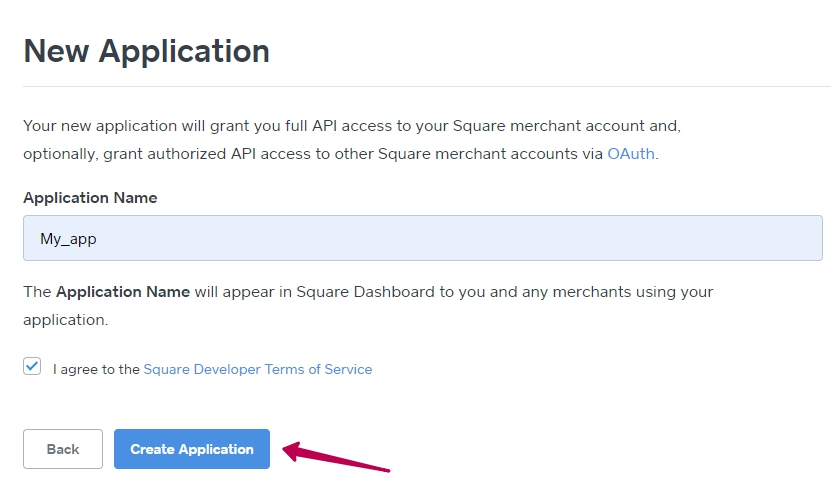Open the Square Developer Terms of Service link
The width and height of the screenshot is (831, 477).
coord(257,369)
